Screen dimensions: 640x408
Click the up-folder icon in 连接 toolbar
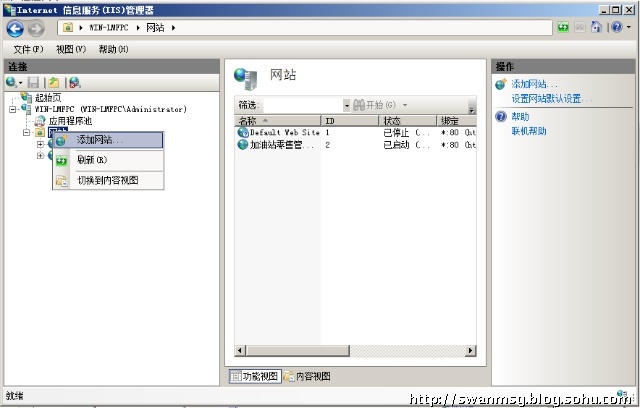[53, 83]
